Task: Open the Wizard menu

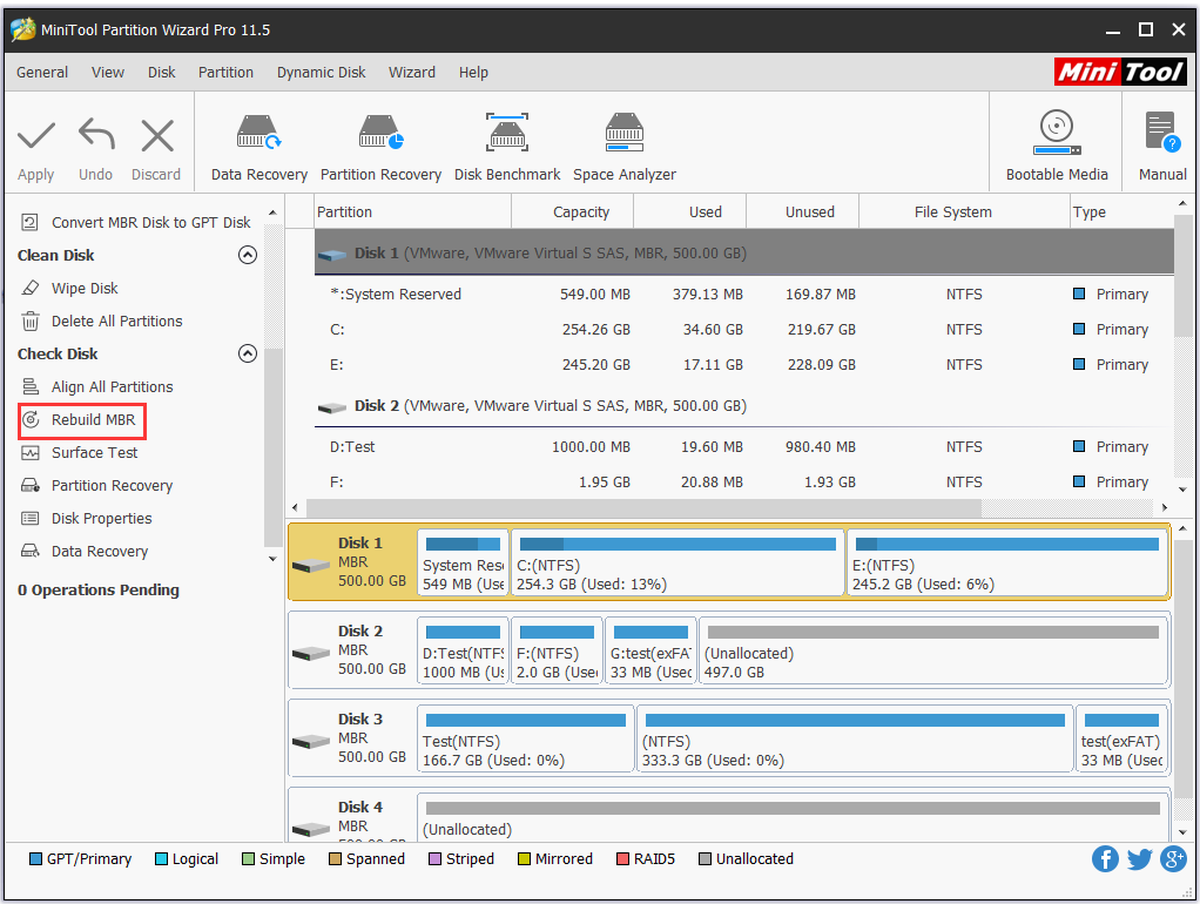Action: coord(412,72)
